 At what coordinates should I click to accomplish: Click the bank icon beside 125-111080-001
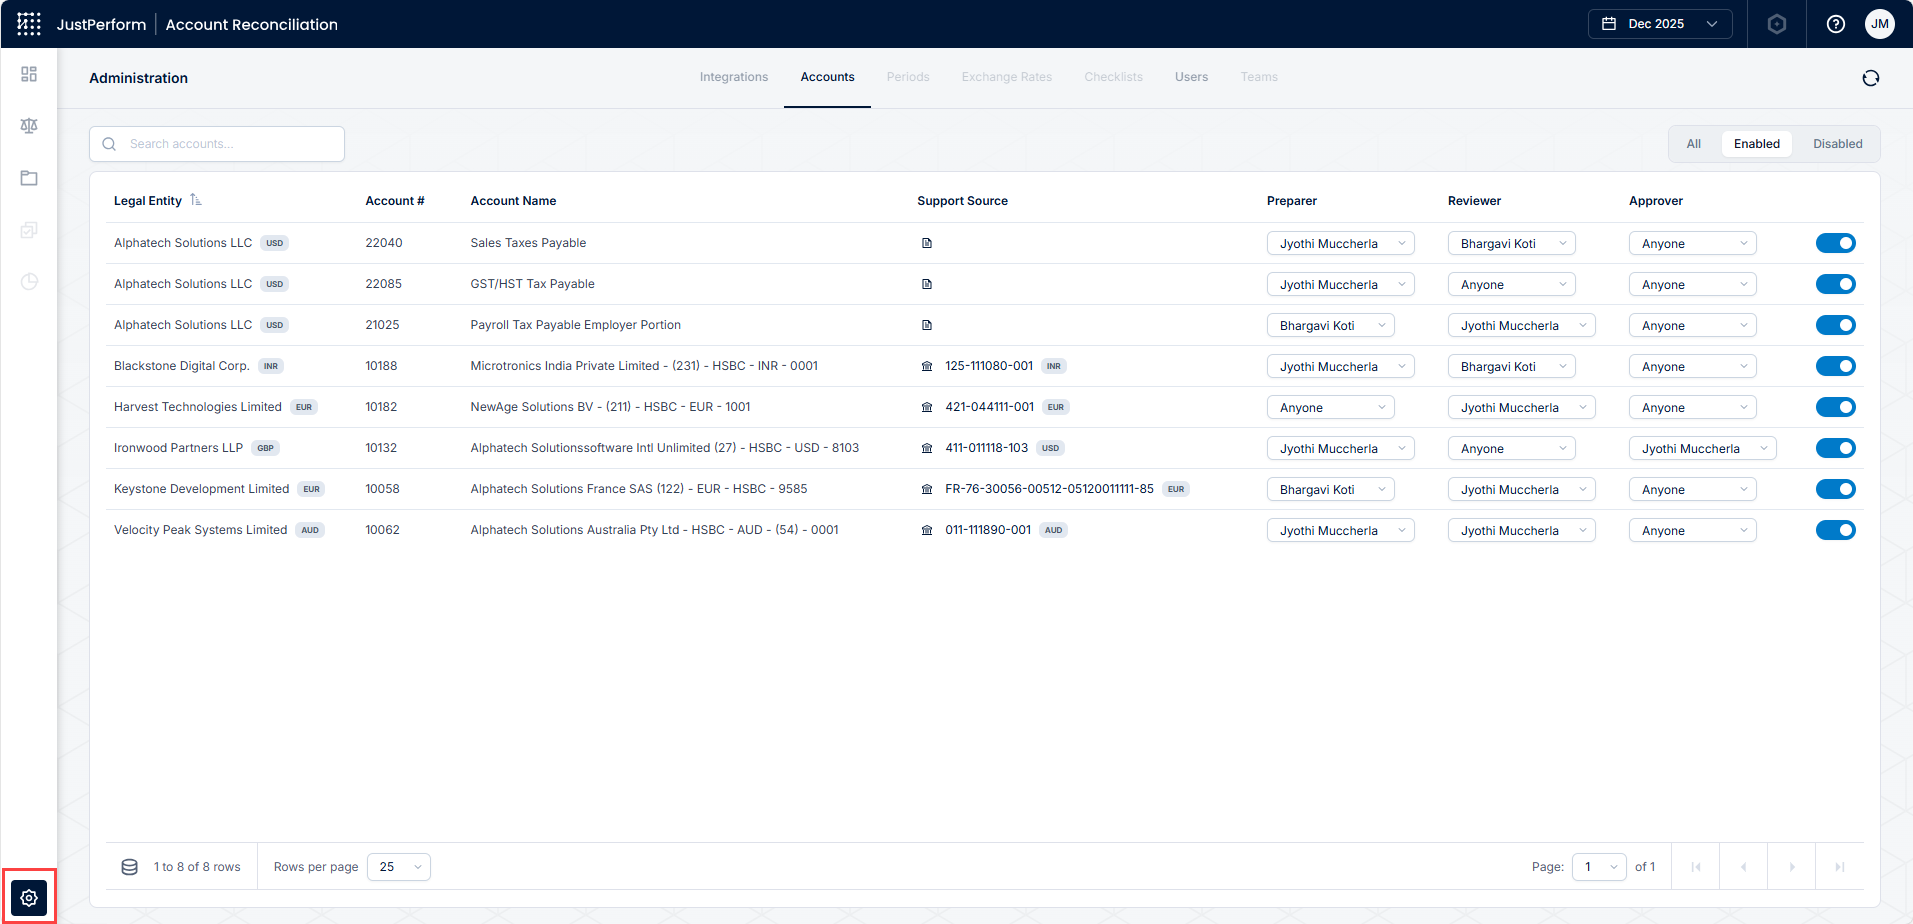927,366
